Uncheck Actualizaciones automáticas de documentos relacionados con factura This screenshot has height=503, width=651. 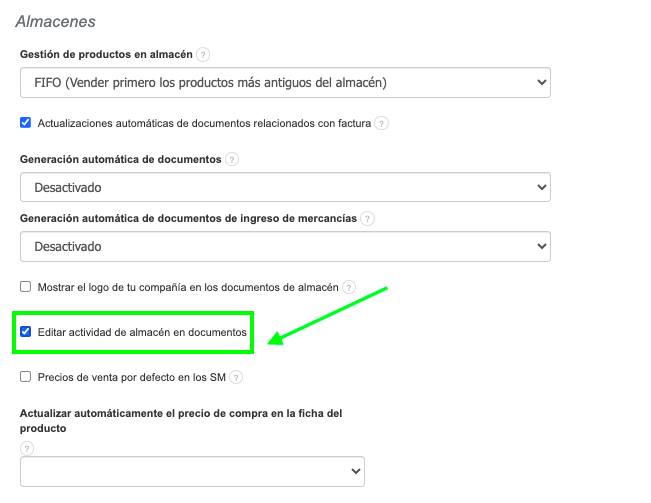(x=26, y=123)
